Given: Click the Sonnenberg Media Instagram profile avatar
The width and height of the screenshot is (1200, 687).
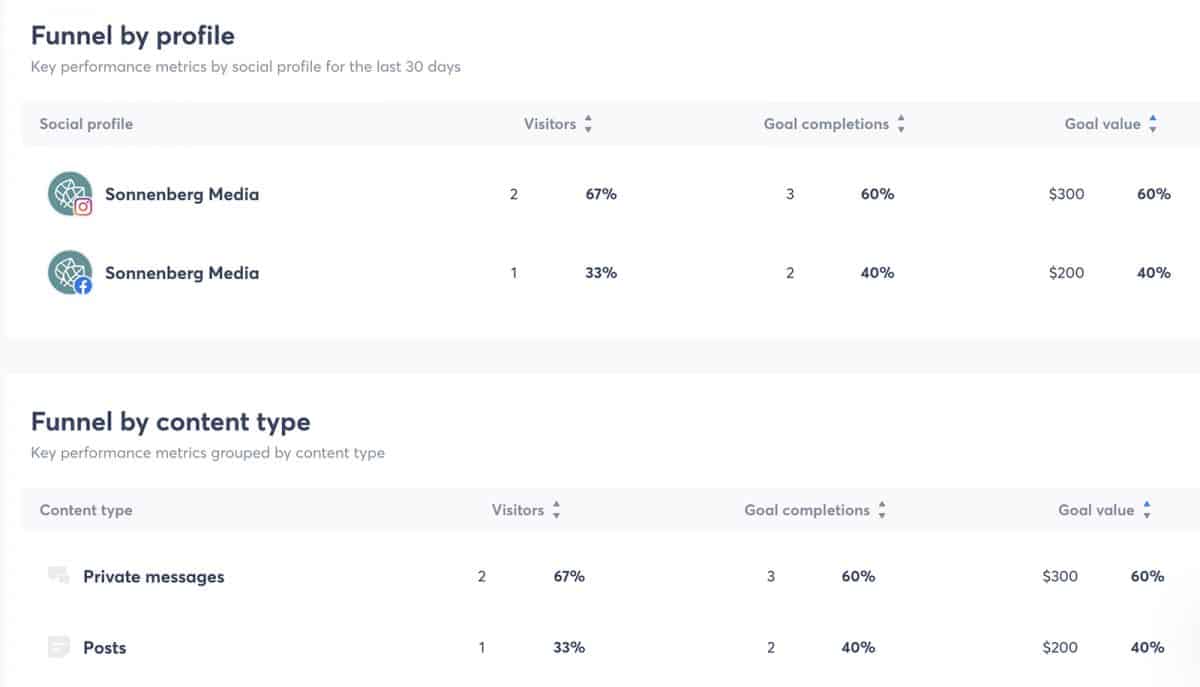Looking at the screenshot, I should (x=70, y=194).
